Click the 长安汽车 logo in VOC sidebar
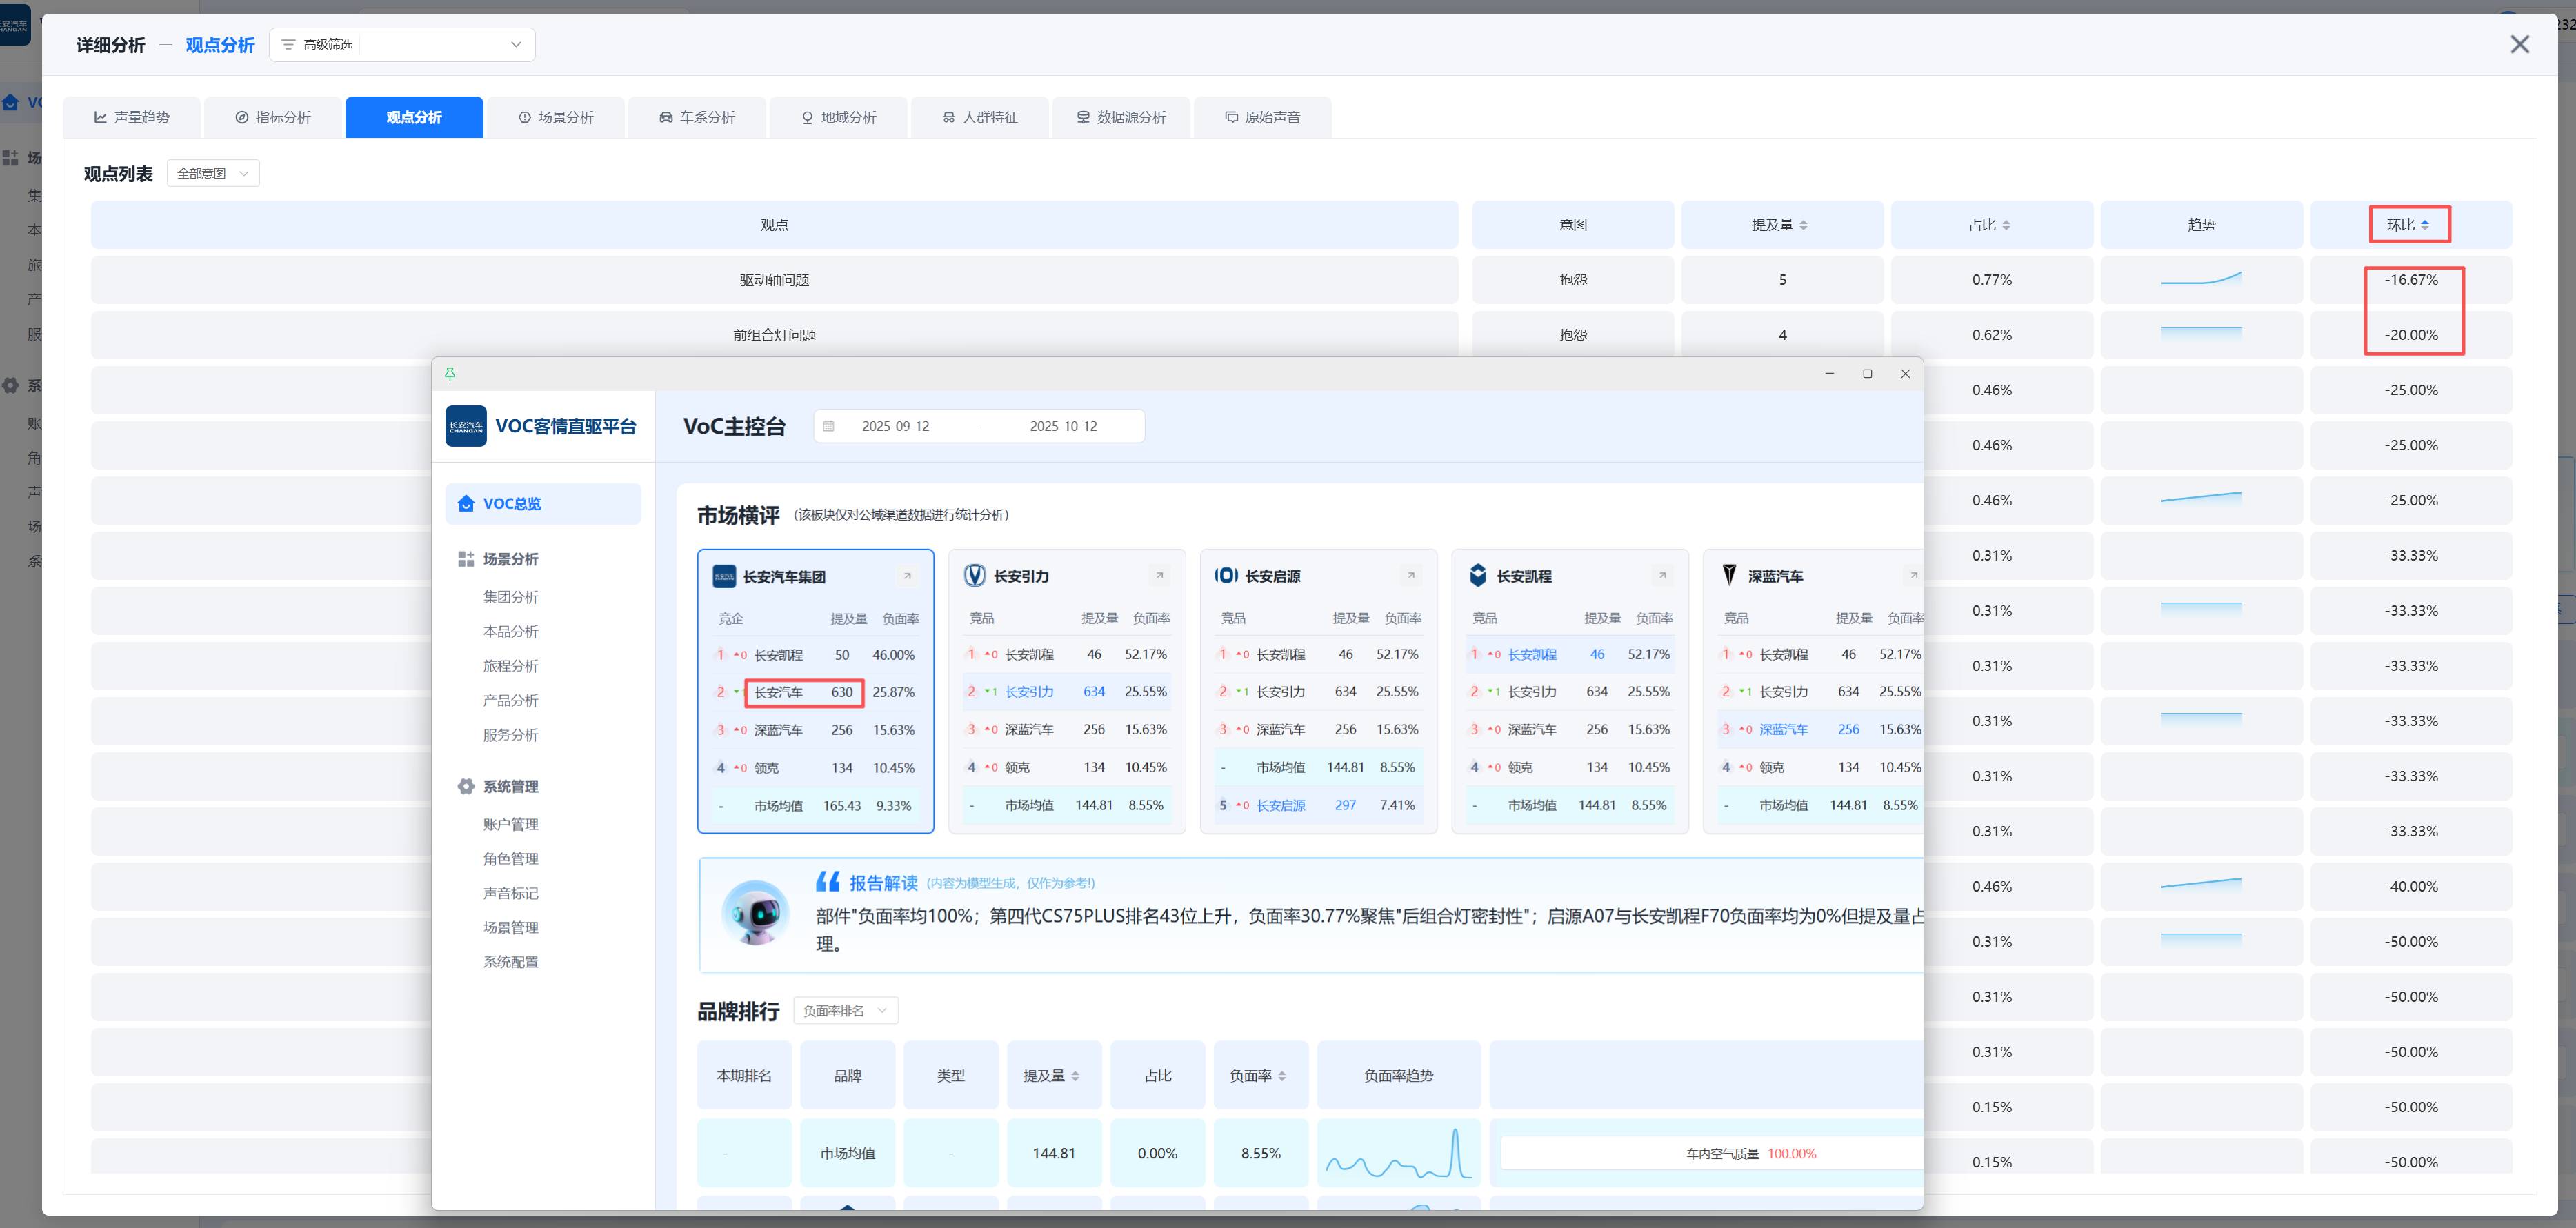This screenshot has height=1228, width=2576. coord(466,426)
